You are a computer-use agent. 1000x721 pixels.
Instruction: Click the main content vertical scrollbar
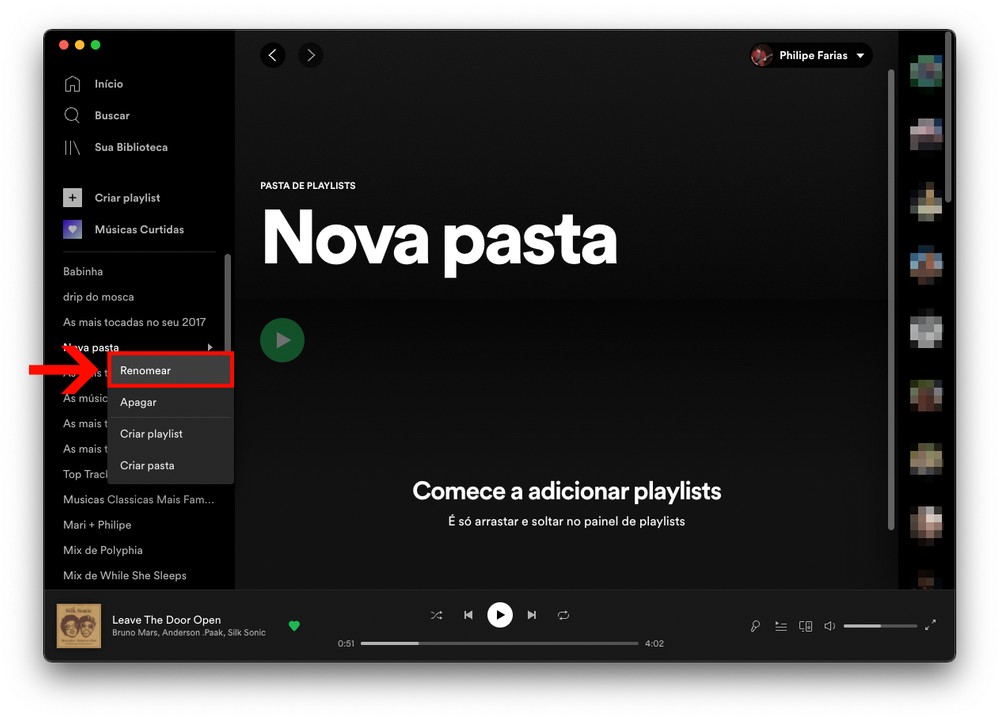[x=891, y=300]
